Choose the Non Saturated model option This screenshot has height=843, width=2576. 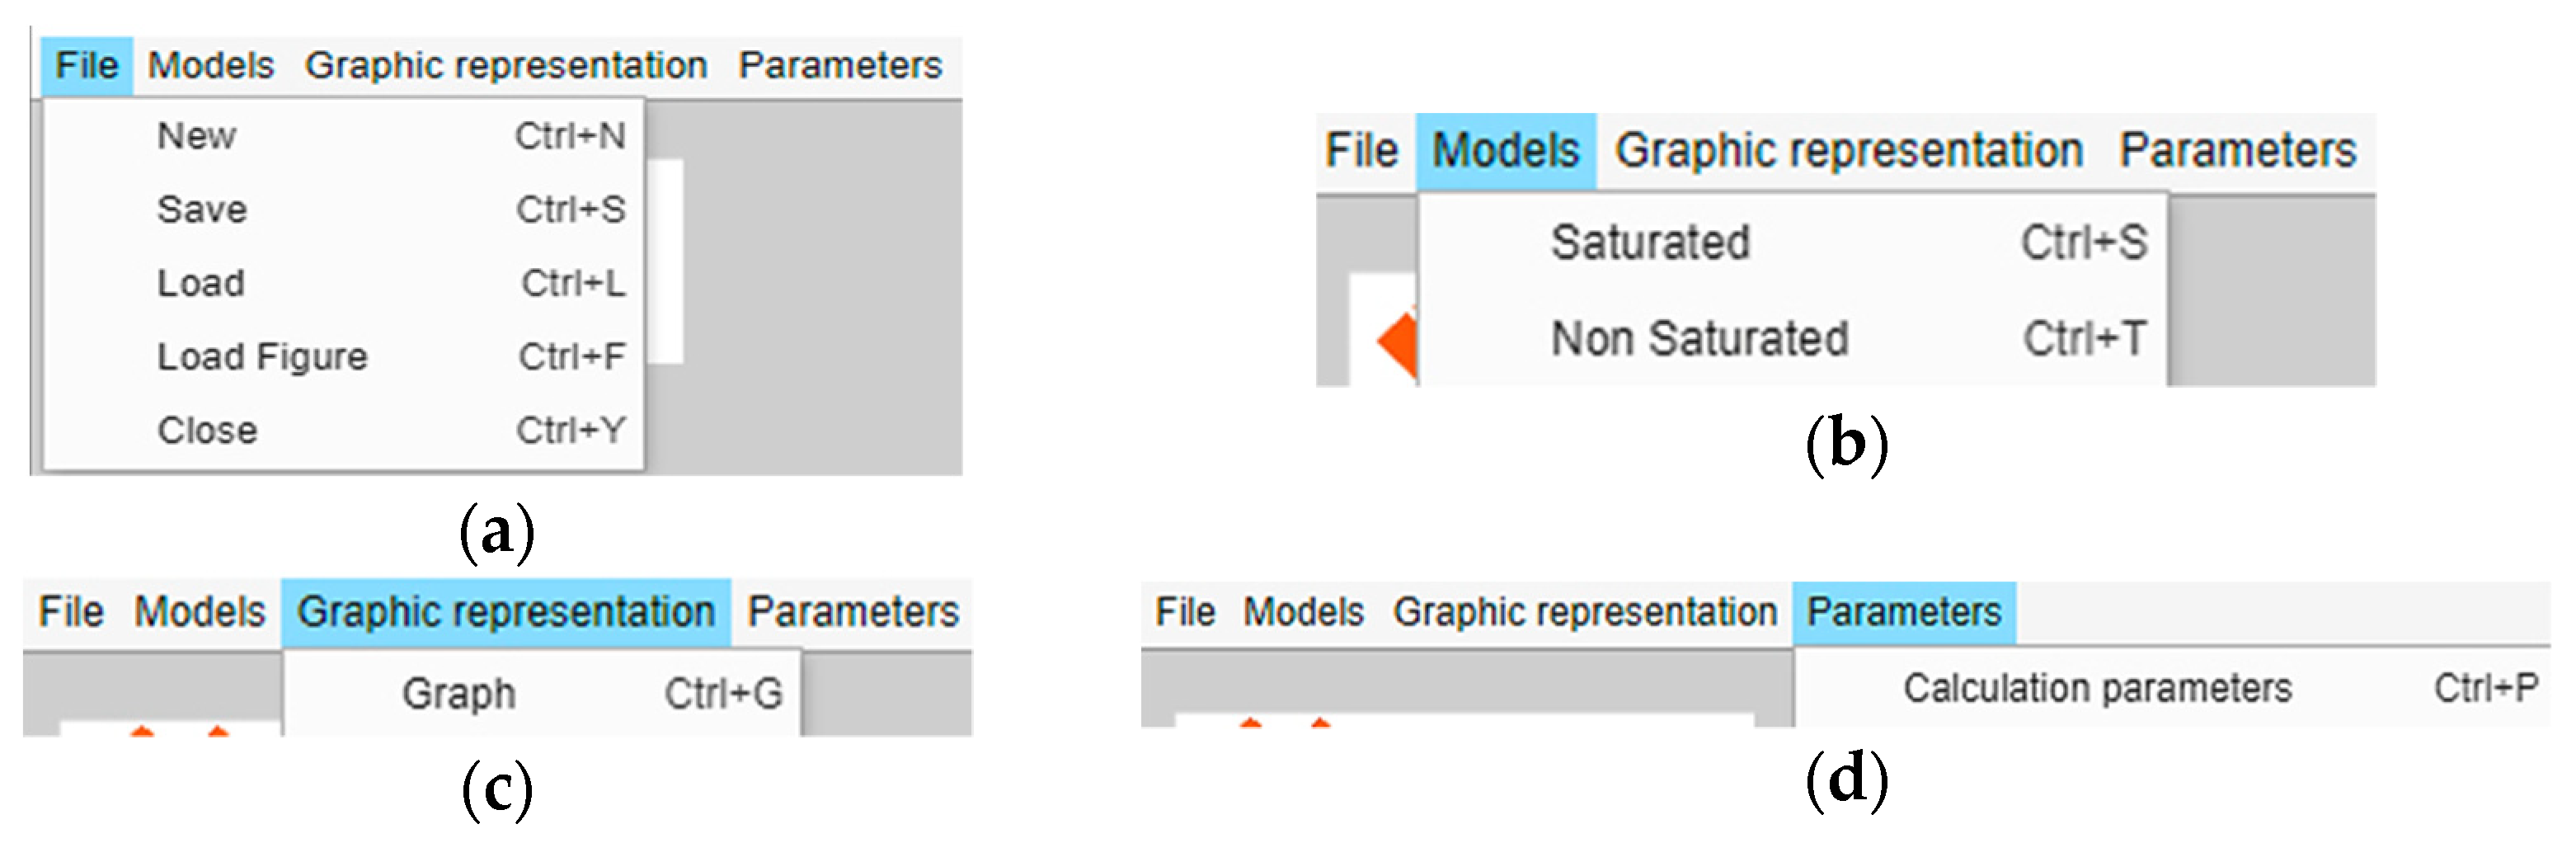1699,339
